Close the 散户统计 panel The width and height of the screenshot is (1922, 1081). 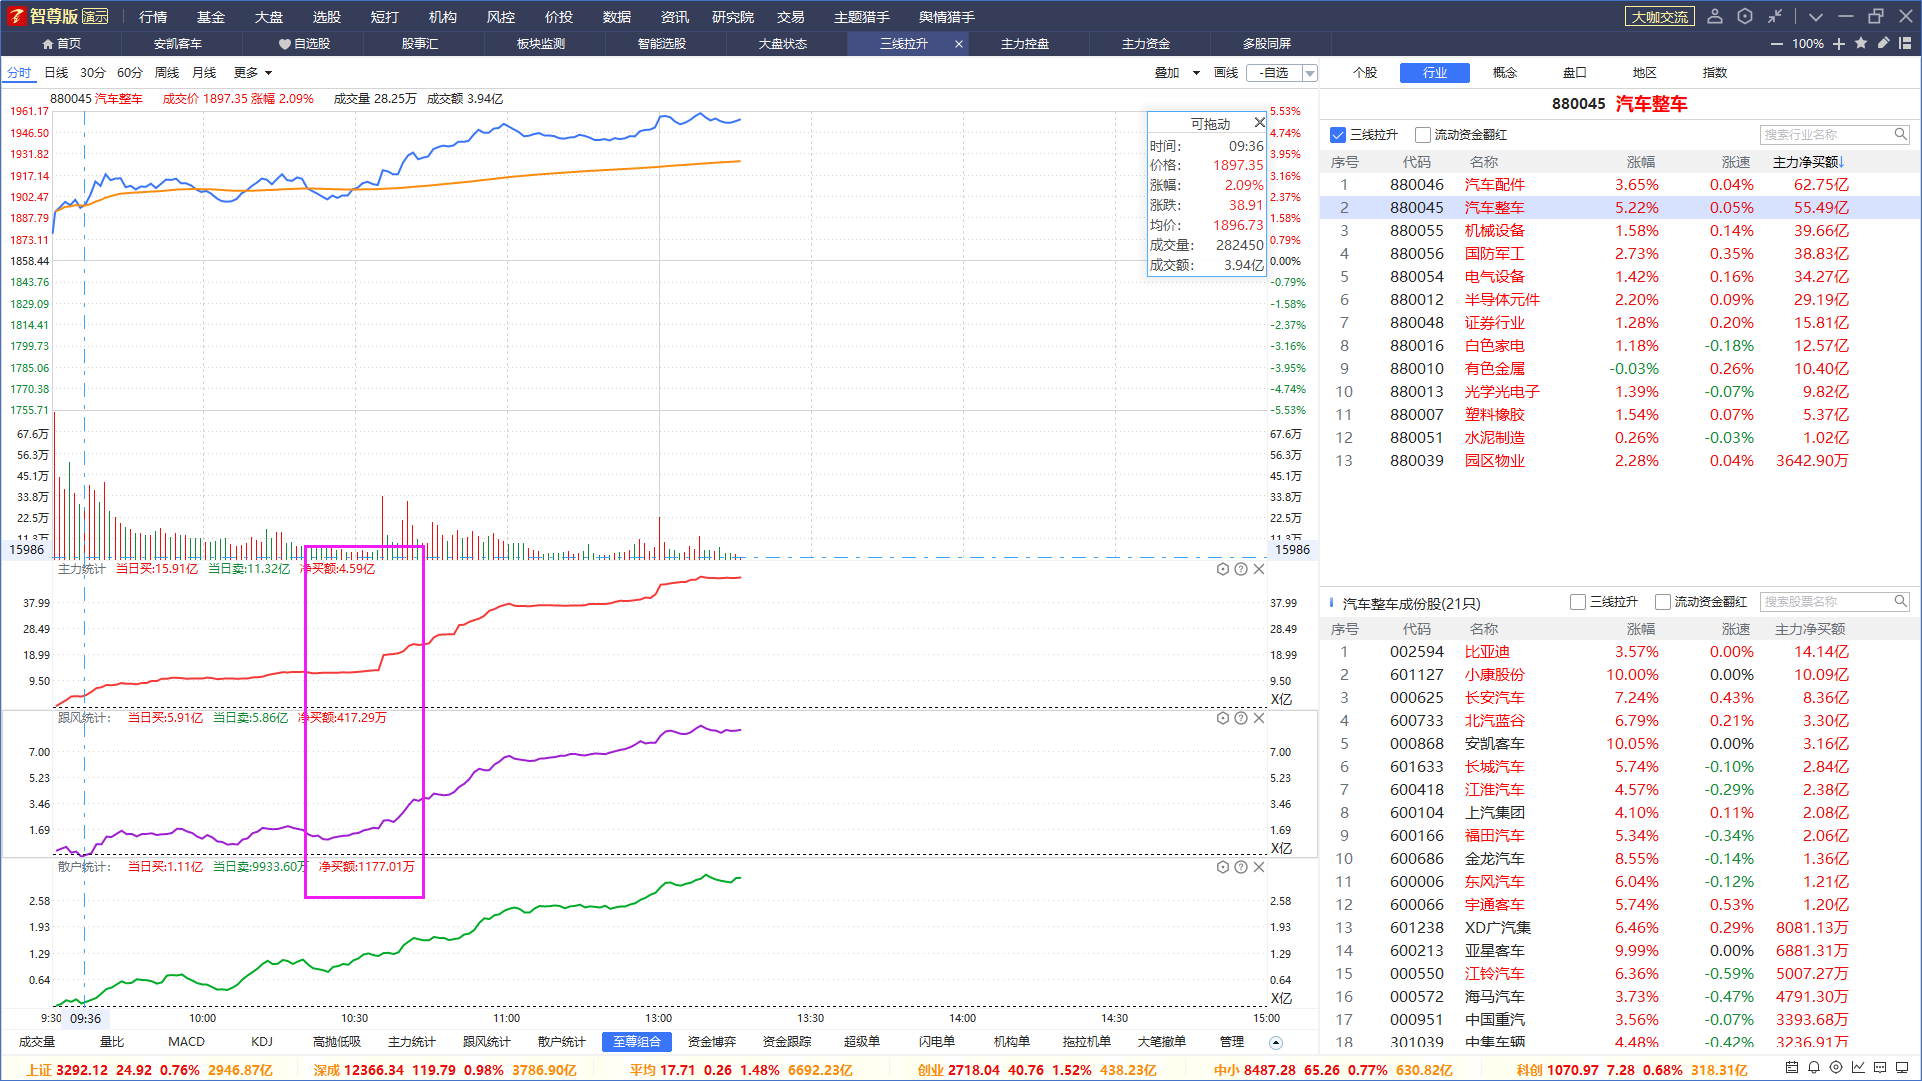tap(1259, 867)
